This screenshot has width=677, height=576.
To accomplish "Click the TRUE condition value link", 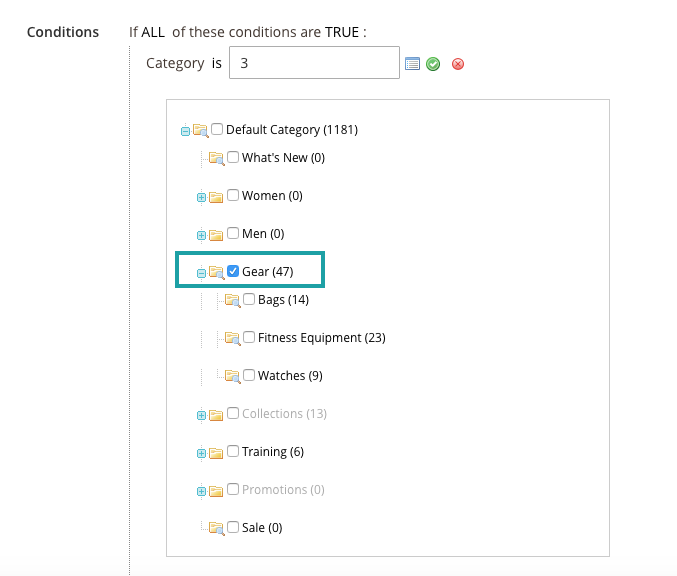I will (342, 32).
